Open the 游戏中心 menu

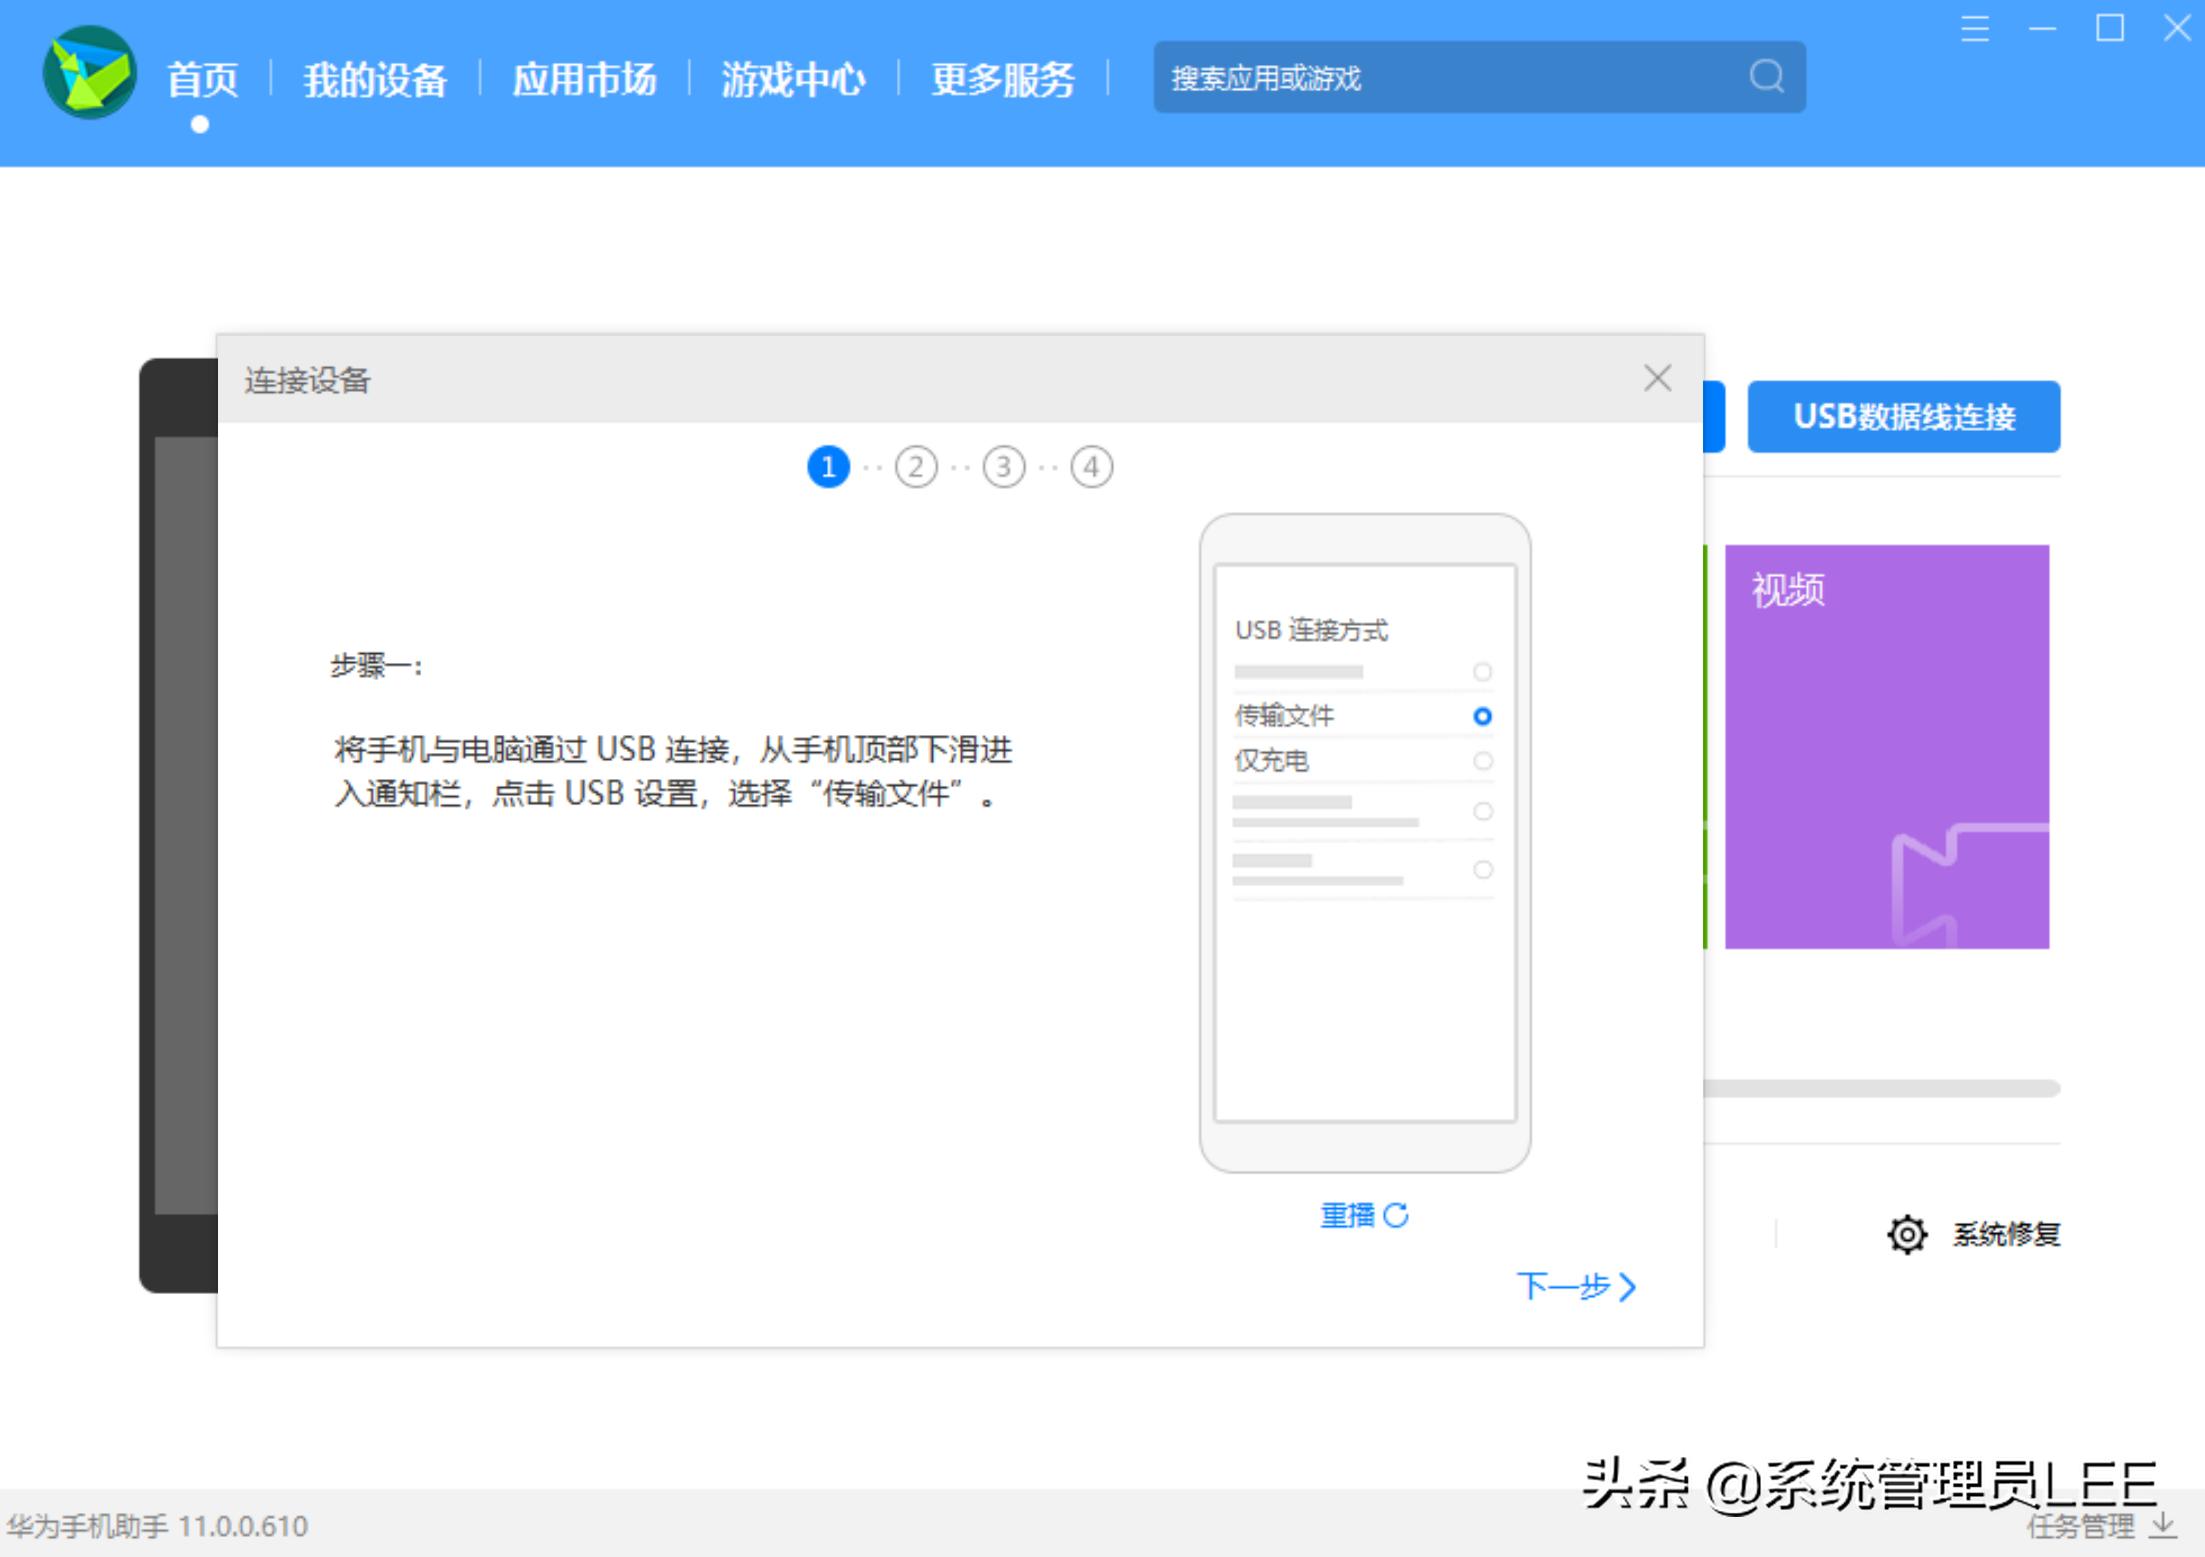[793, 80]
